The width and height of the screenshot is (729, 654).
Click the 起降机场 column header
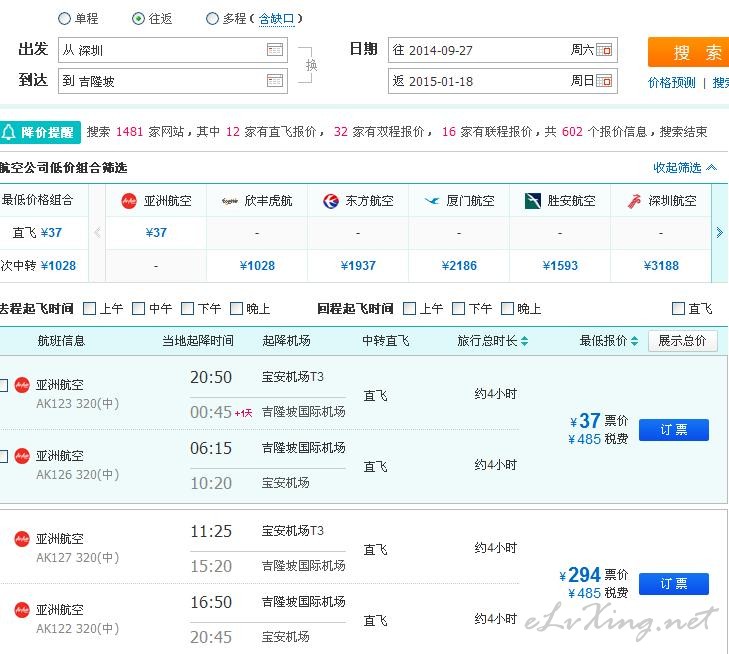coord(286,341)
